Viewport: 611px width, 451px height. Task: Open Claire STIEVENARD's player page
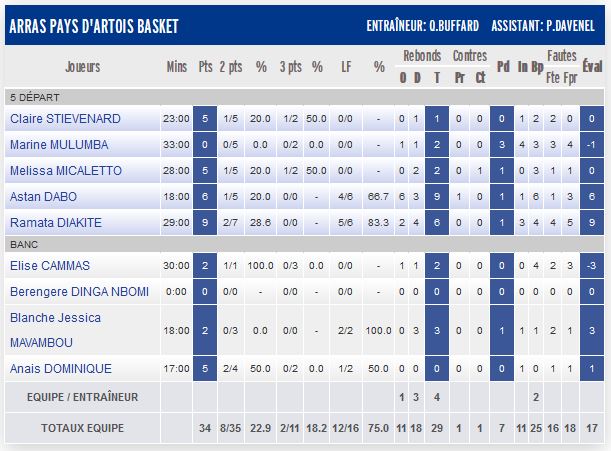pos(65,119)
